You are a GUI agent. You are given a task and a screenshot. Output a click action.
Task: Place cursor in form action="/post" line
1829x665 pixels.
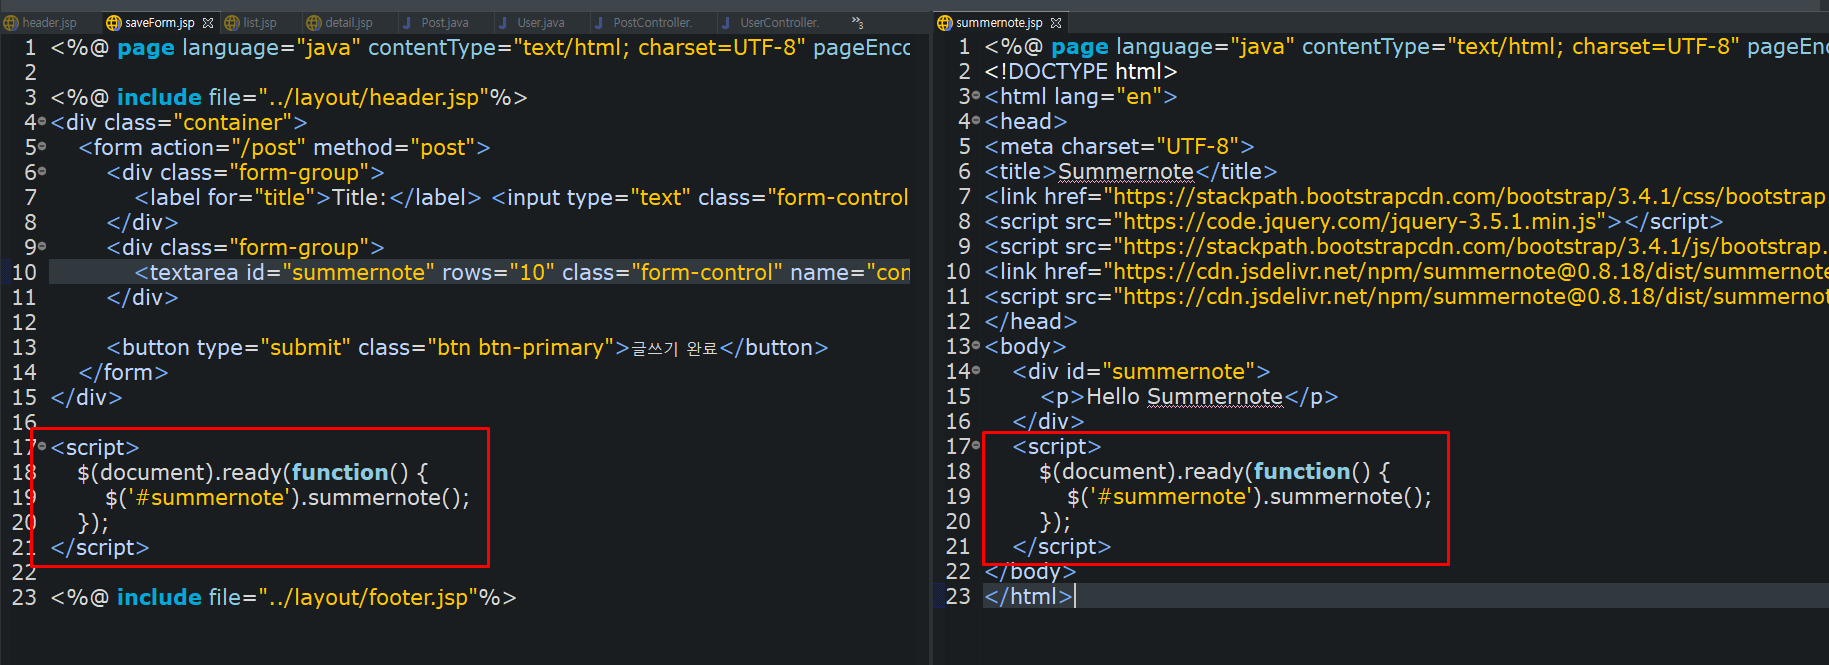point(284,147)
